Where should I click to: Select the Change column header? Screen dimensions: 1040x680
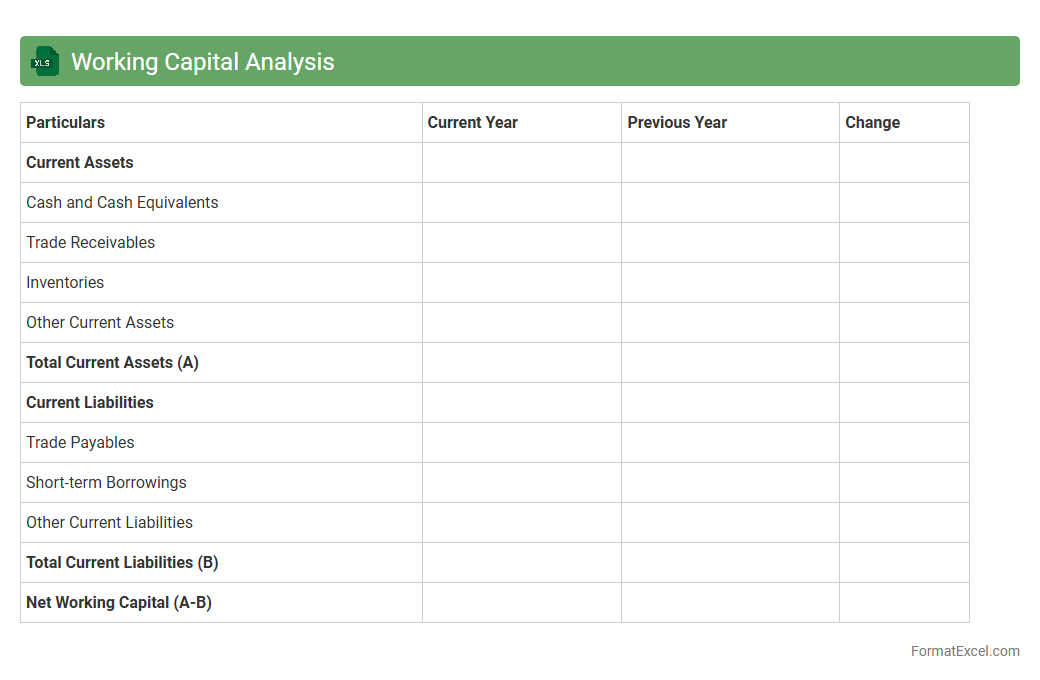coord(872,123)
